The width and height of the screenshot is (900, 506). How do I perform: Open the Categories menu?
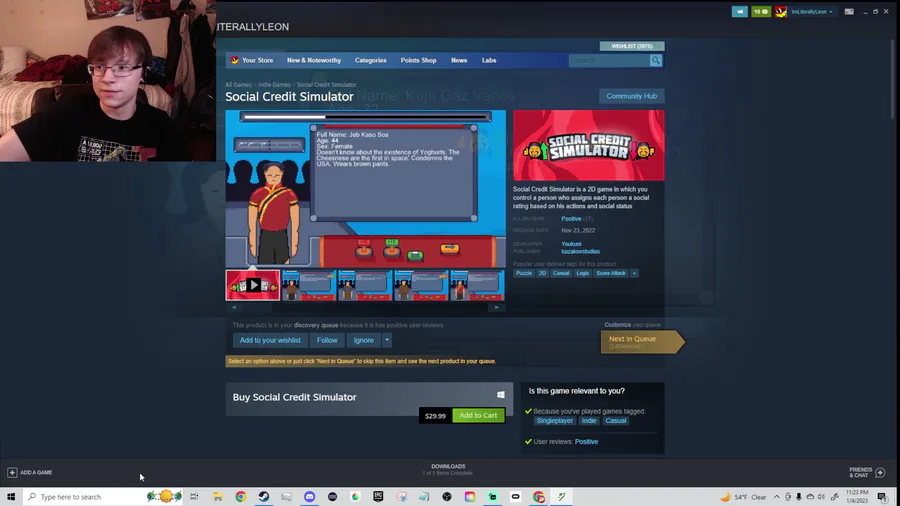(370, 60)
